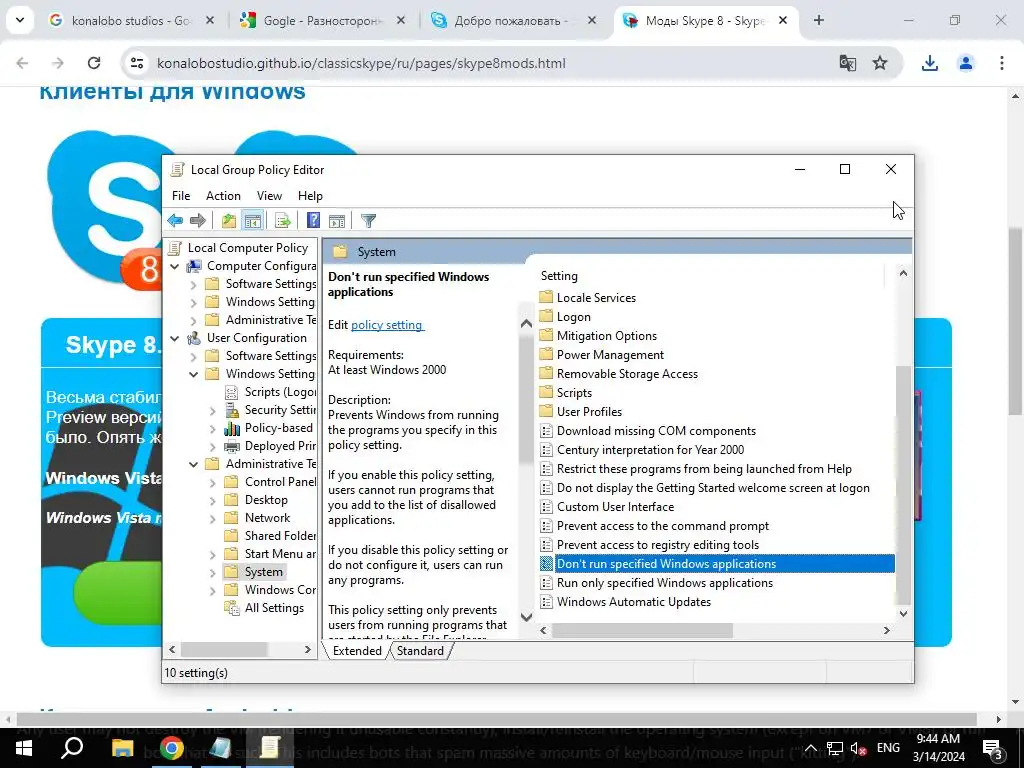The width and height of the screenshot is (1024, 768).
Task: Close the Моды Skype 8 tab
Action: [x=782, y=20]
